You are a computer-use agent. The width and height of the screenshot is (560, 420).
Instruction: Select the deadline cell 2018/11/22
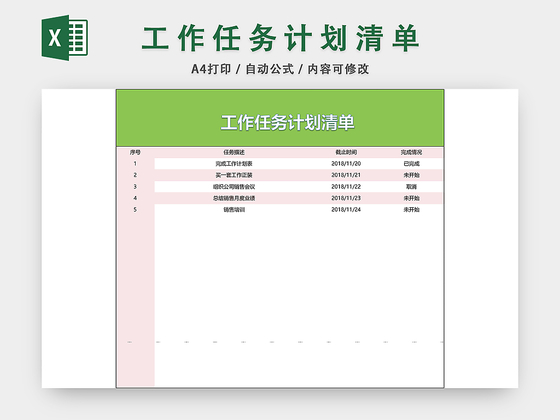[x=346, y=186]
